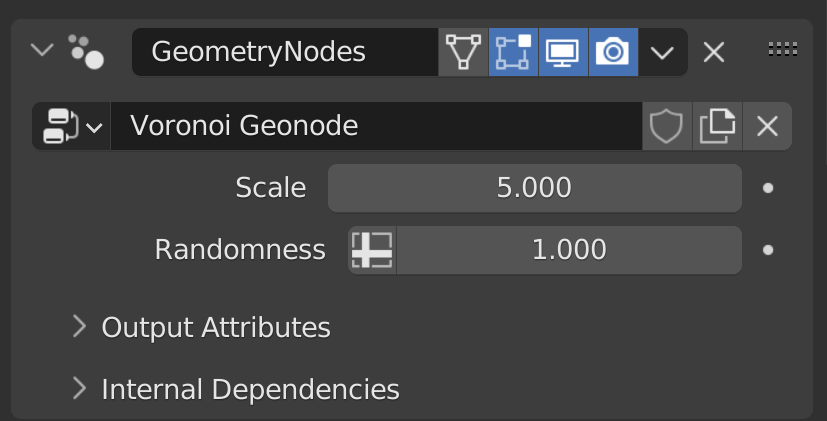
Task: Toggle Randomness attribute input icon
Action: (372, 250)
